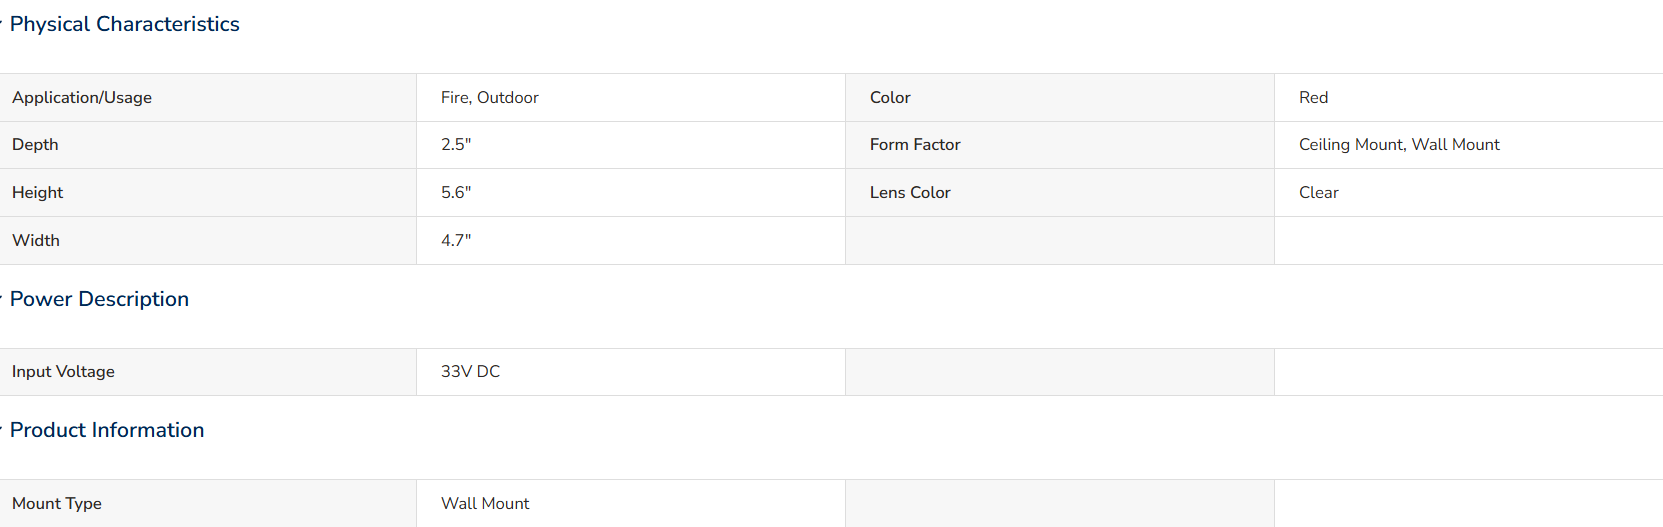Select the 4.7" width value
Image resolution: width=1663 pixels, height=527 pixels.
tap(456, 241)
